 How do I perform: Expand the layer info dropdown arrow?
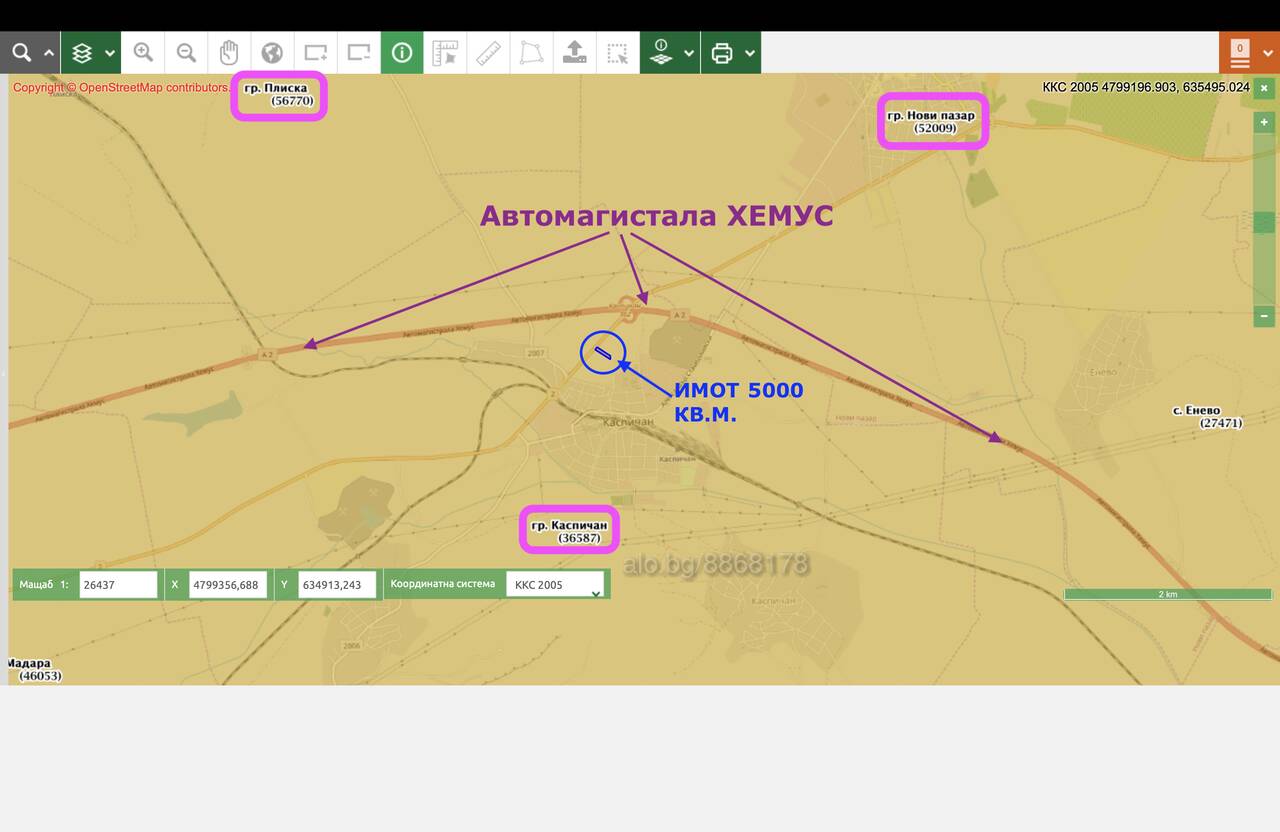[x=689, y=53]
